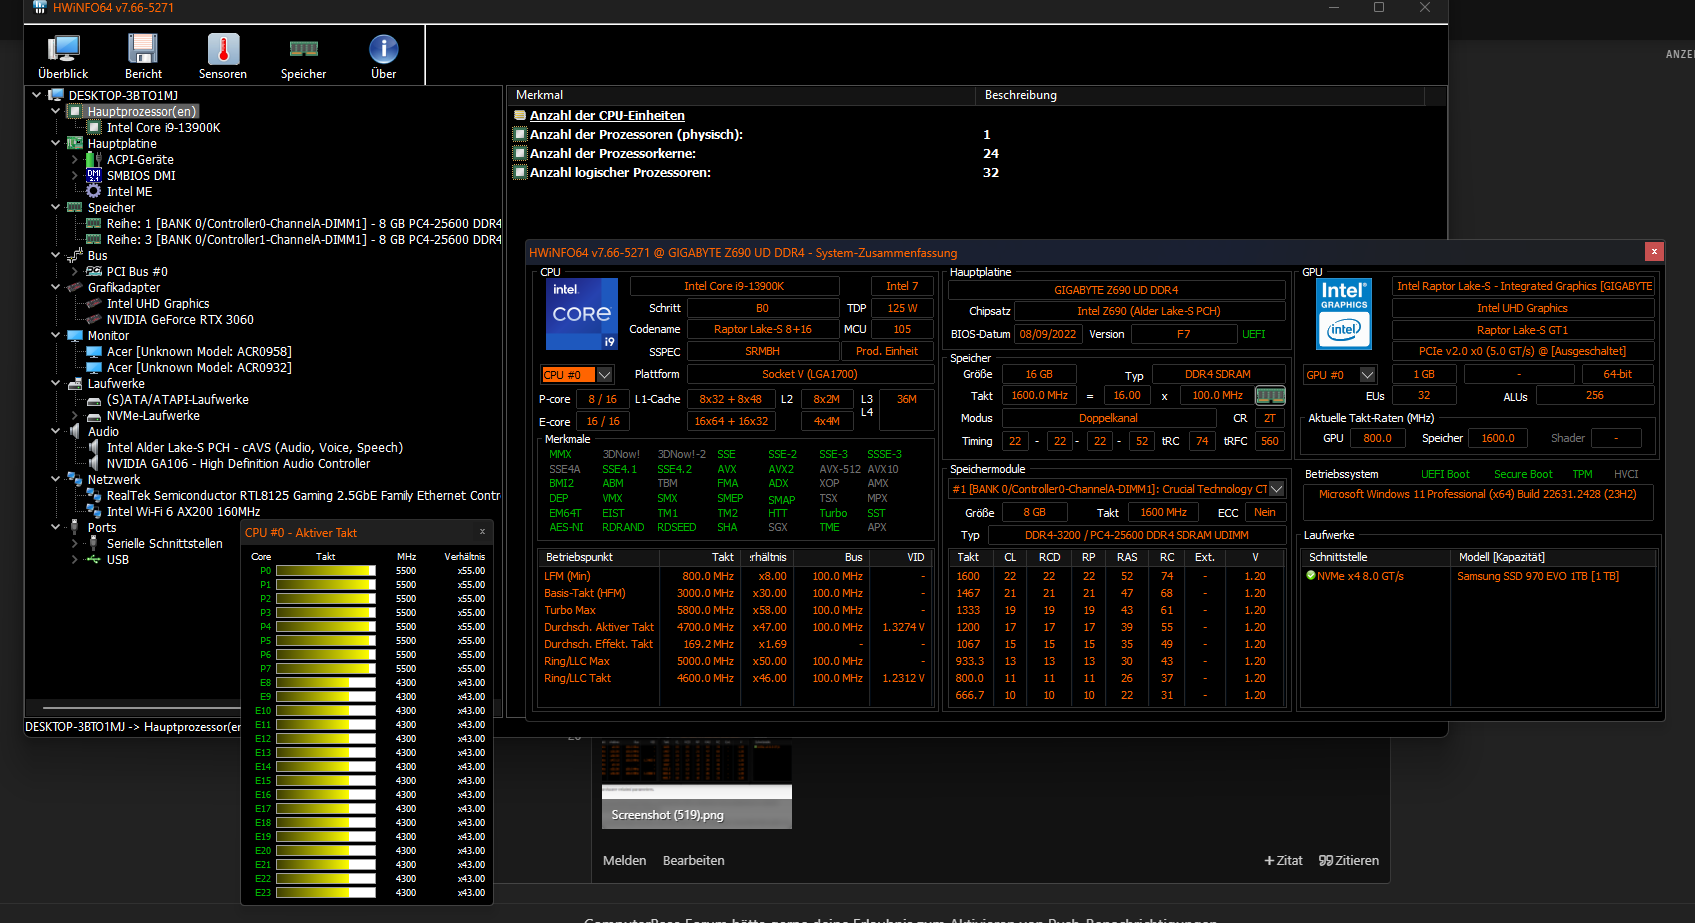1695x923 pixels.
Task: Click the E23 core clock bar
Action: pyautogui.click(x=326, y=893)
